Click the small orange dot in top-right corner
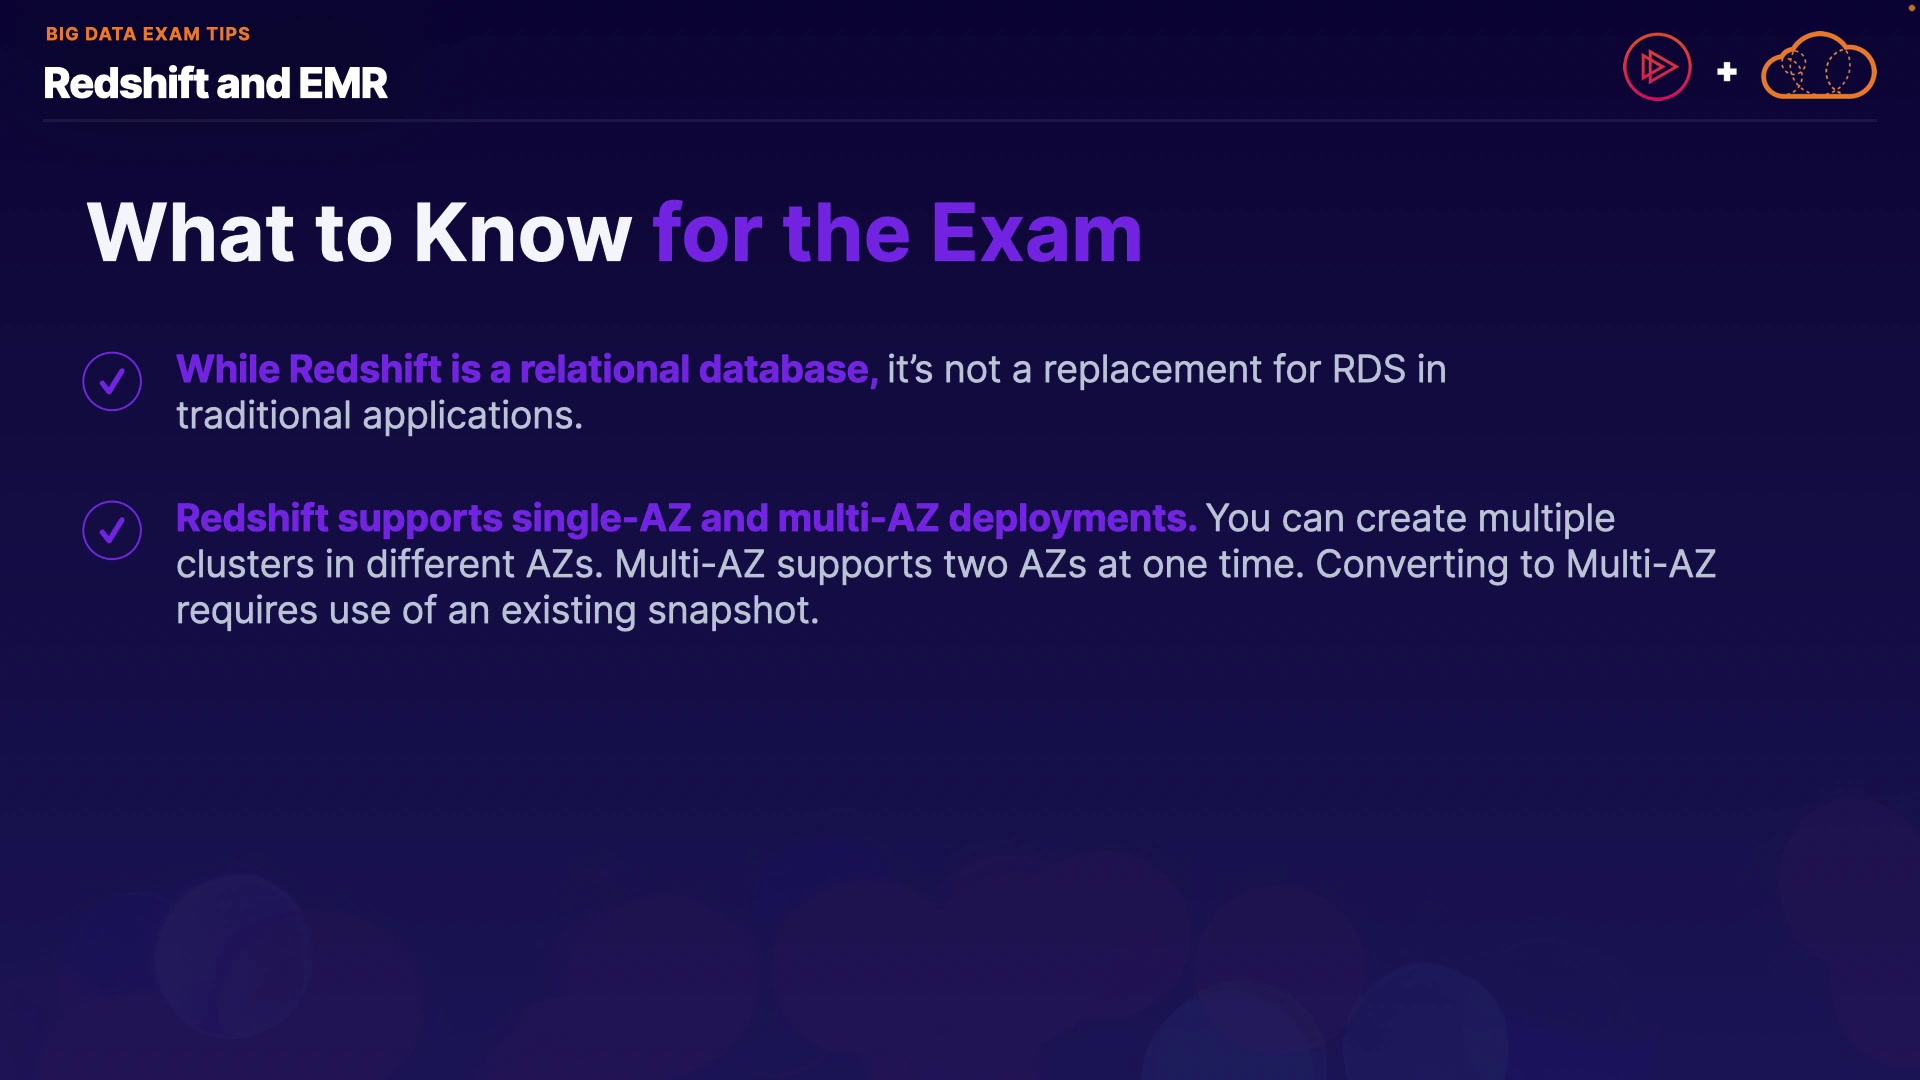 pos(1911,8)
